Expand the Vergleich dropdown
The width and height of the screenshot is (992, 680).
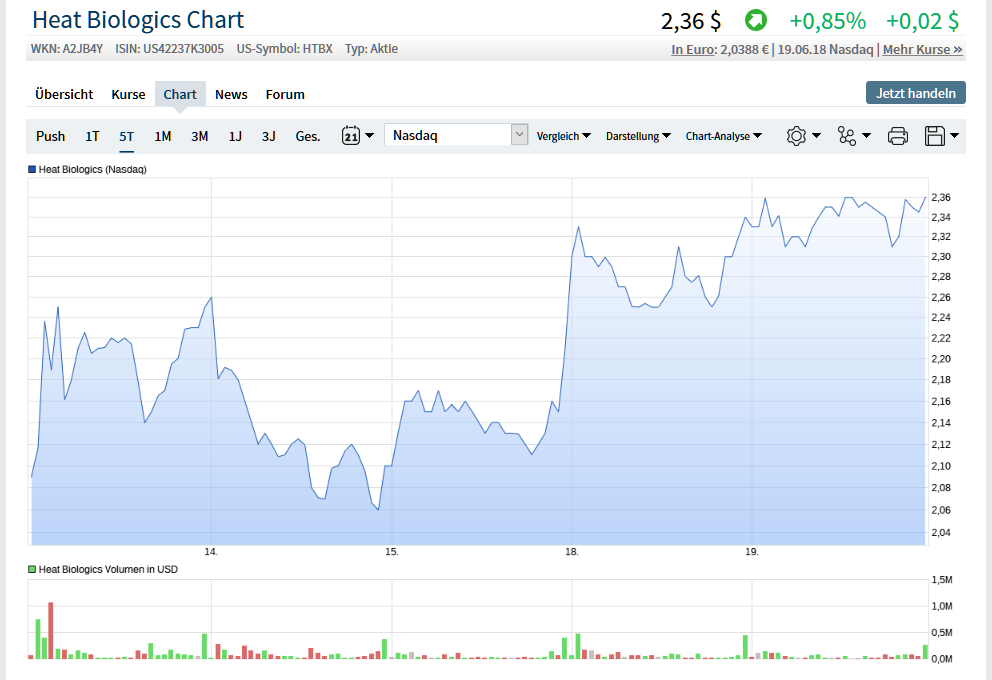pyautogui.click(x=563, y=136)
